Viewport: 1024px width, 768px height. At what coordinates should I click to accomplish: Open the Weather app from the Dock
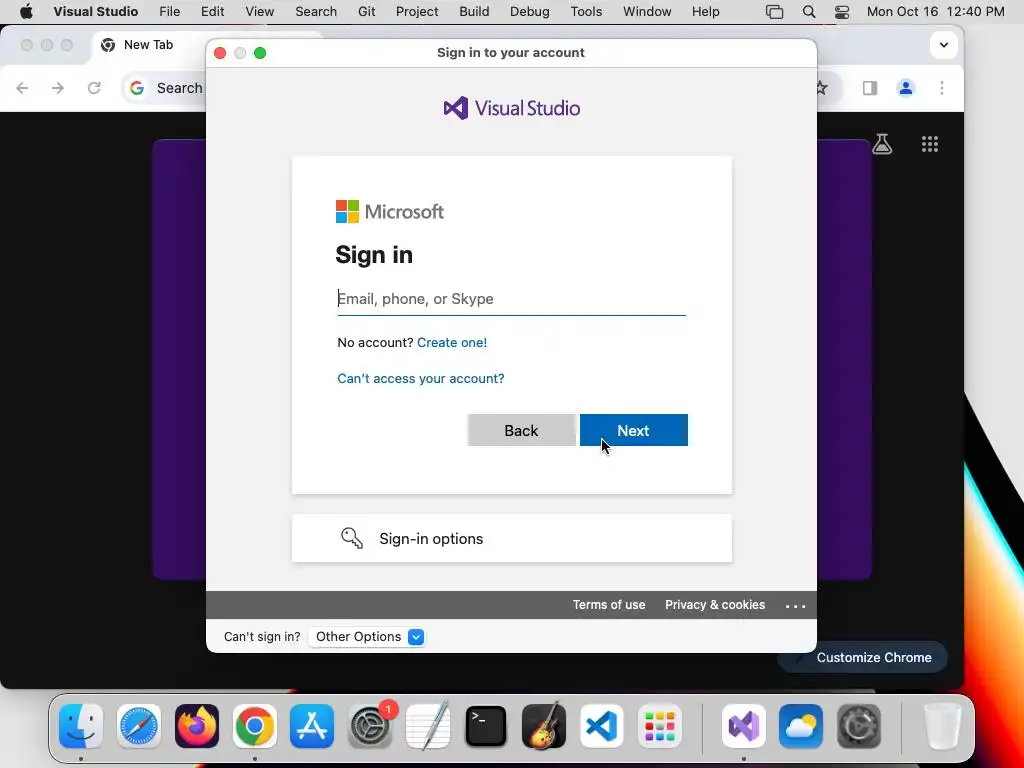click(801, 726)
